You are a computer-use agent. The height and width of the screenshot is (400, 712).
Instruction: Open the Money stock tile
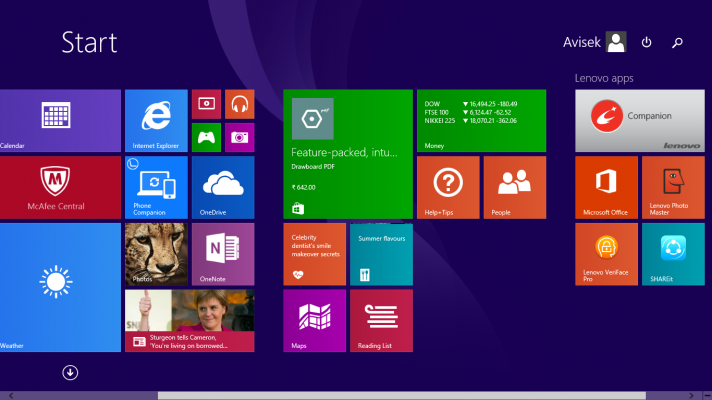pyautogui.click(x=481, y=121)
